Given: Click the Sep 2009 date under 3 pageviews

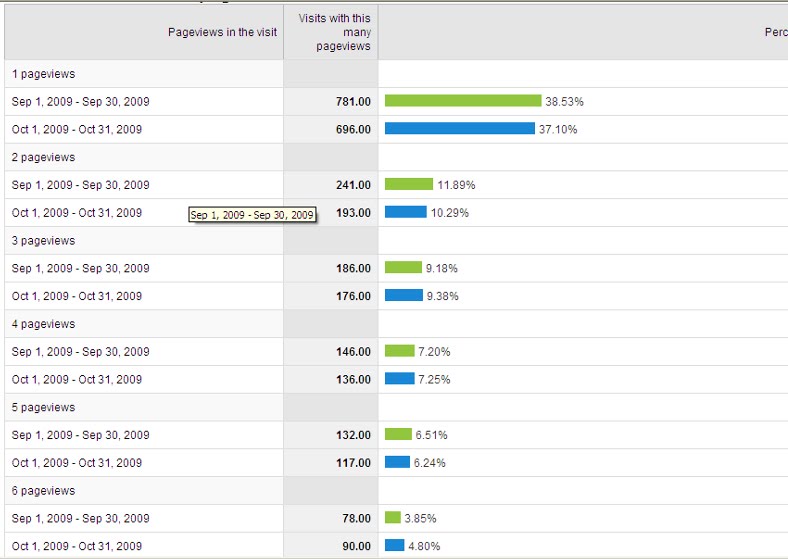Looking at the screenshot, I should tap(80, 268).
